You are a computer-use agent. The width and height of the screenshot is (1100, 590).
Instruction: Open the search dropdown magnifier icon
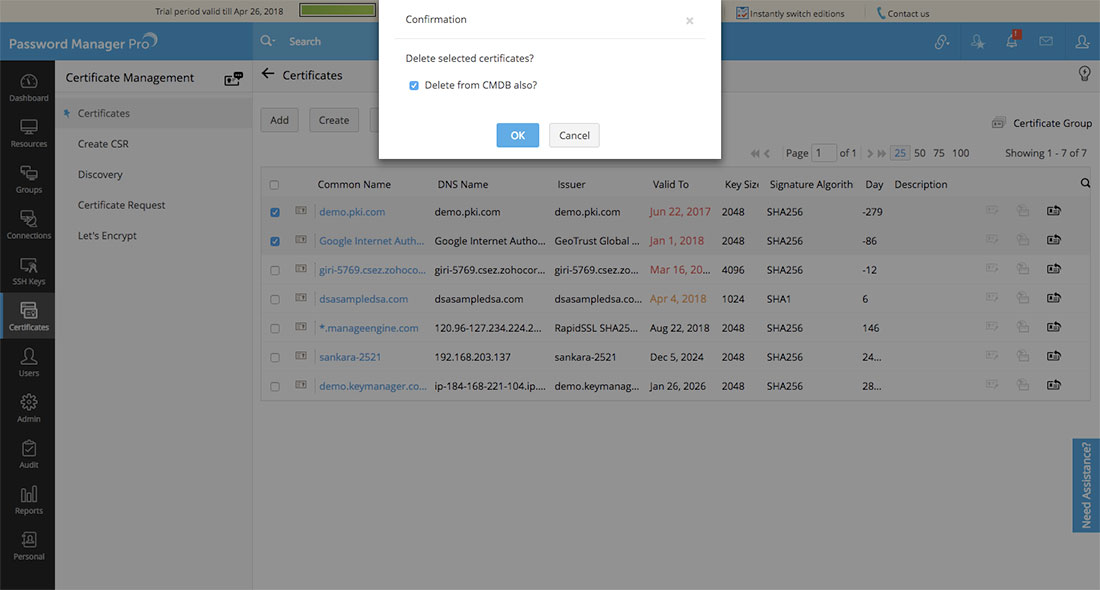(267, 41)
